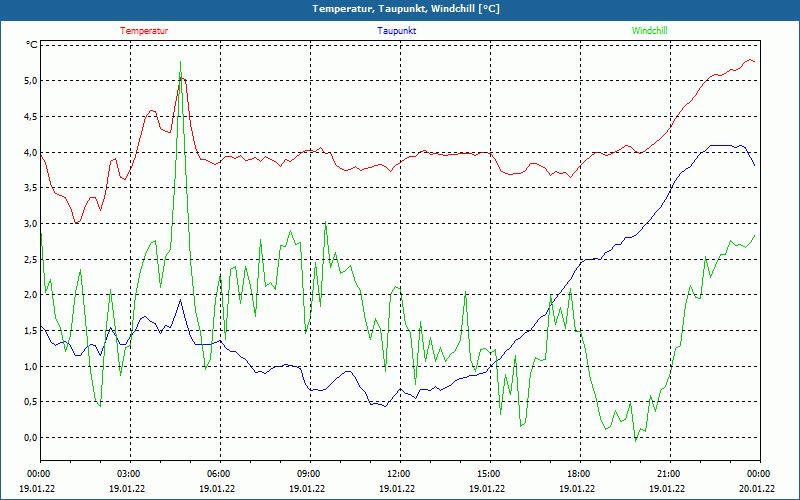Click the green Windchill legend label
This screenshot has width=800, height=500.
[649, 31]
